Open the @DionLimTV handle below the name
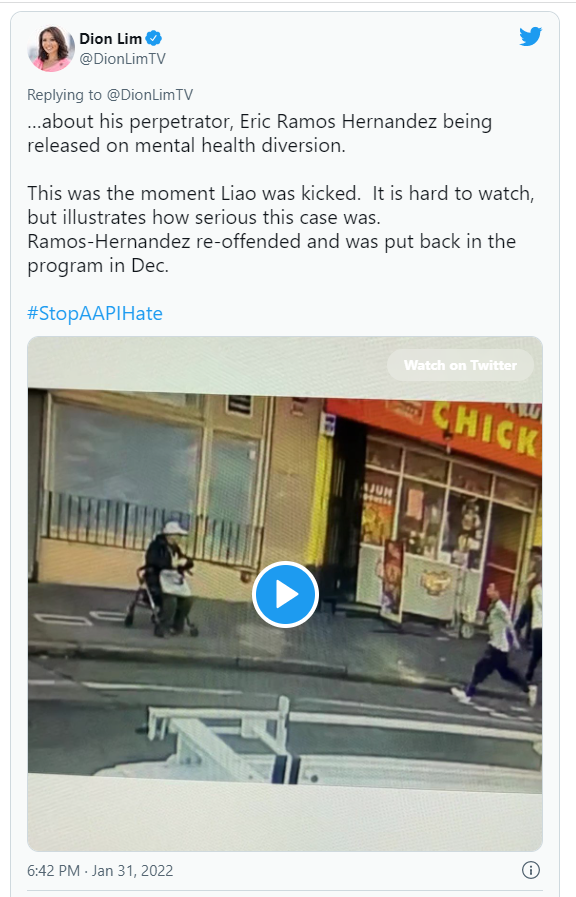The width and height of the screenshot is (576, 897). pos(122,58)
